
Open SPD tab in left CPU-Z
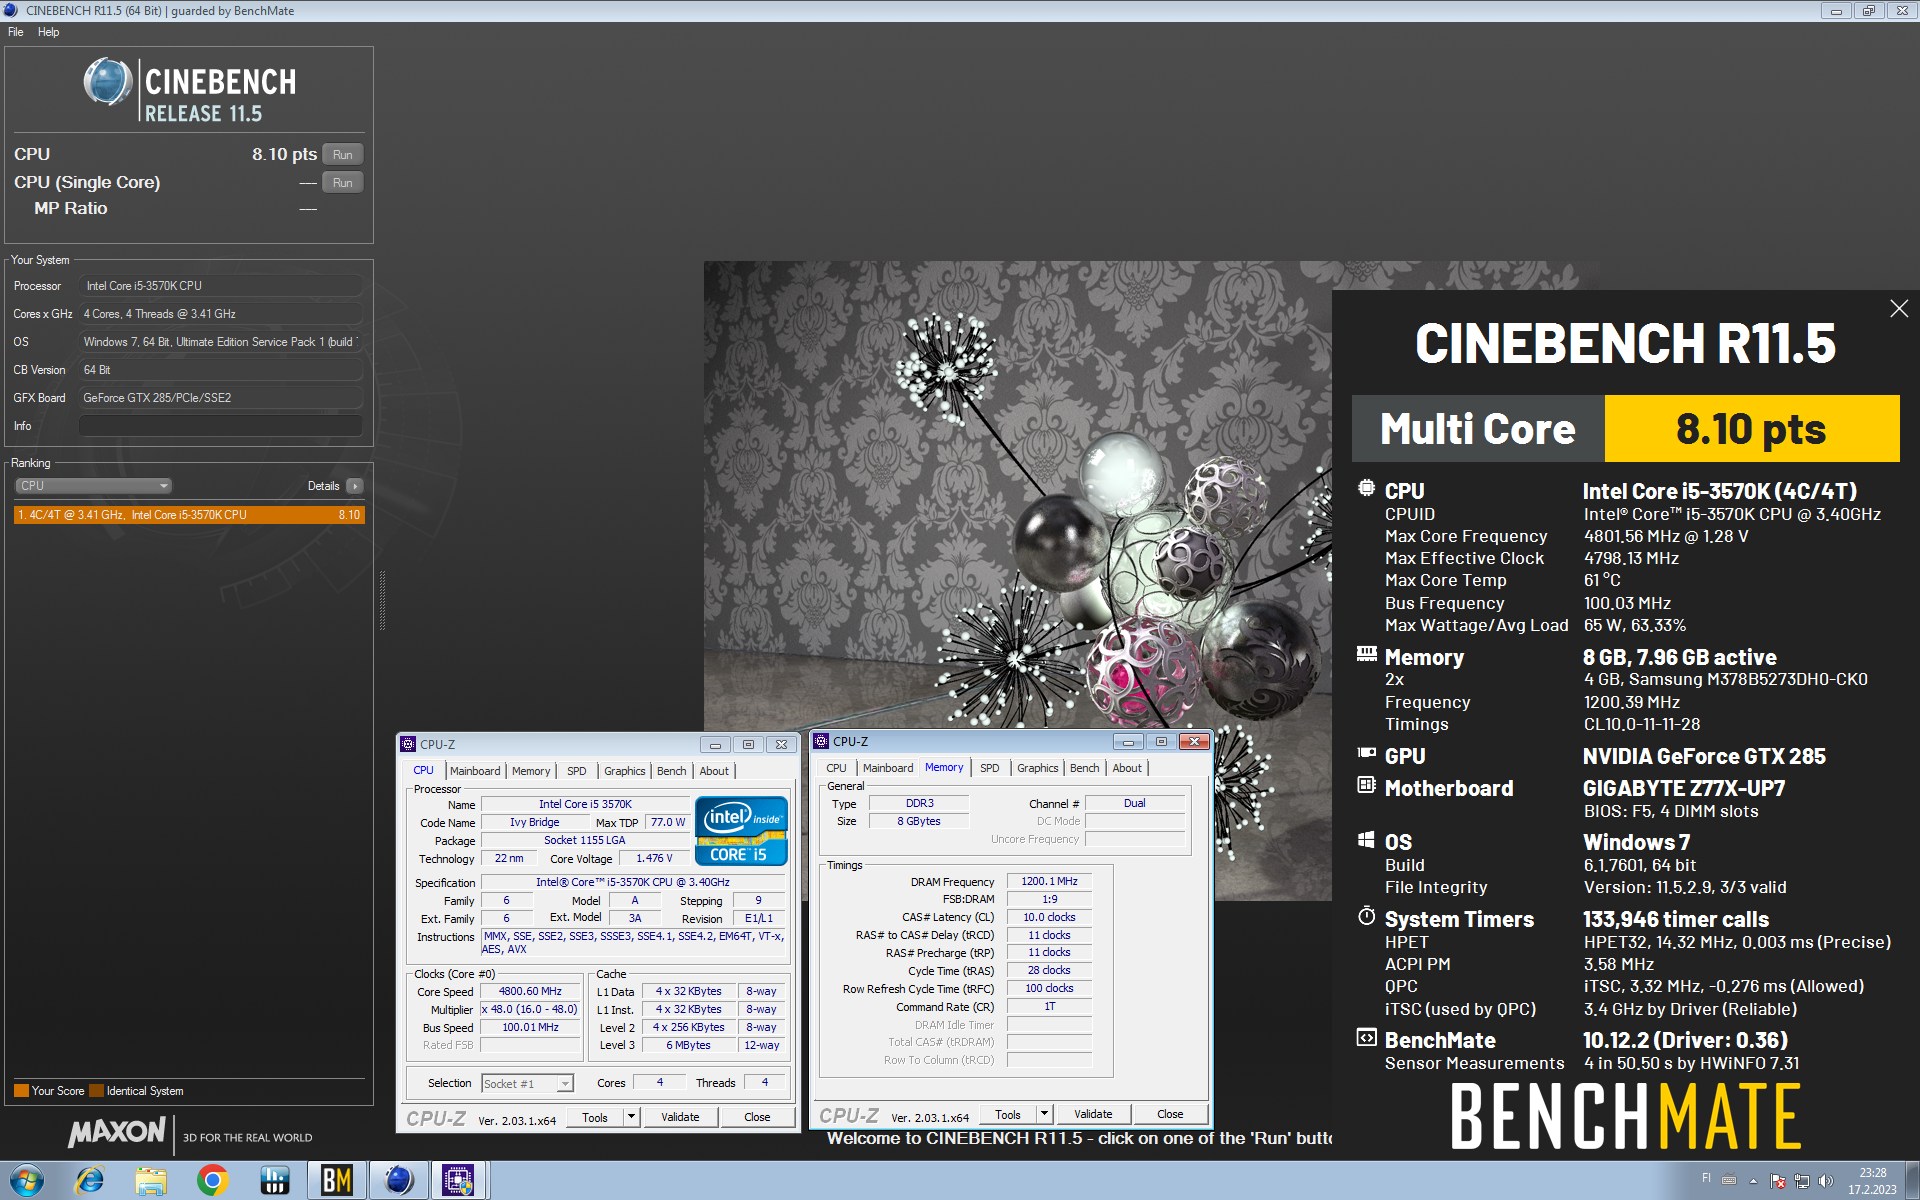pyautogui.click(x=577, y=771)
